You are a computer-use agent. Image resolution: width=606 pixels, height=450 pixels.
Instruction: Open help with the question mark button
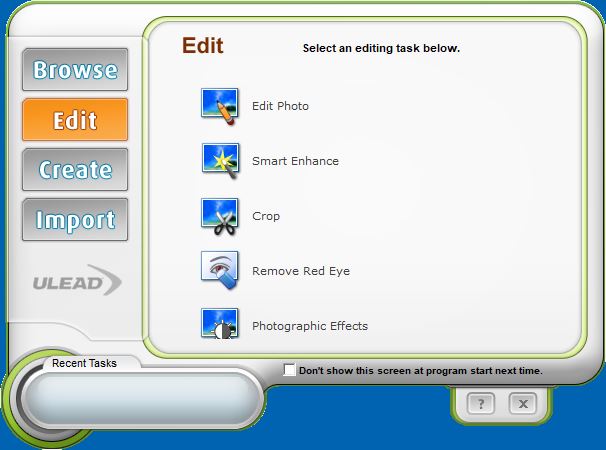click(480, 404)
